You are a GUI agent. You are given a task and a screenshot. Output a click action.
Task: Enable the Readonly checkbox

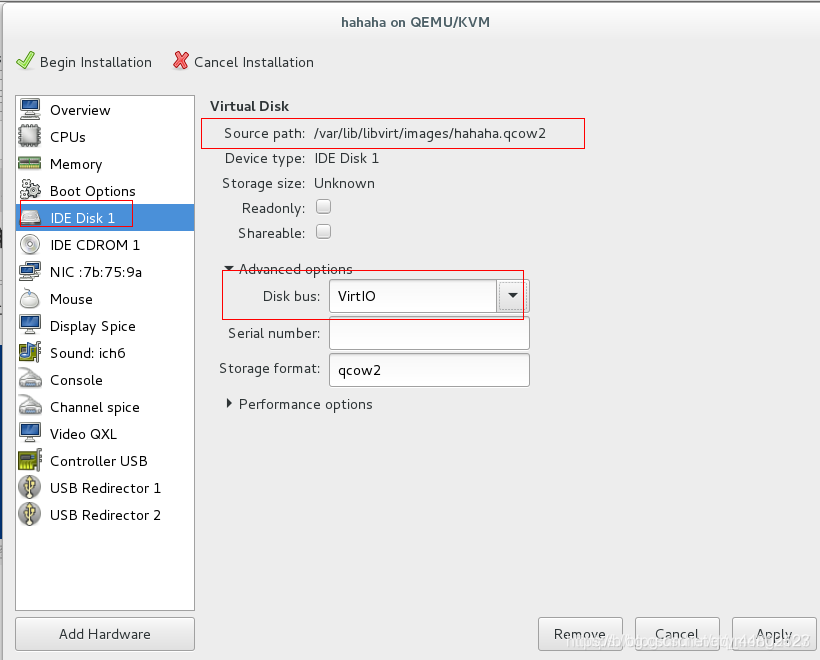[x=323, y=207]
